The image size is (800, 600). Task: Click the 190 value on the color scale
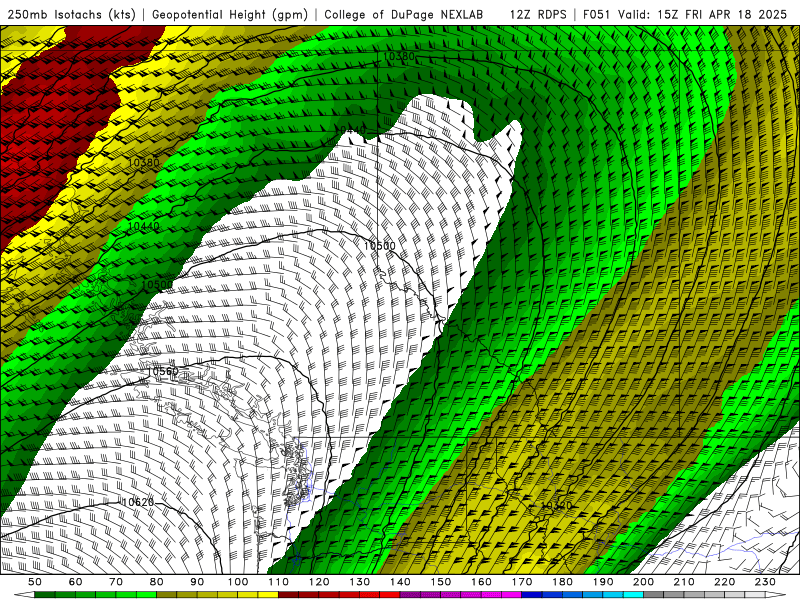tap(604, 582)
